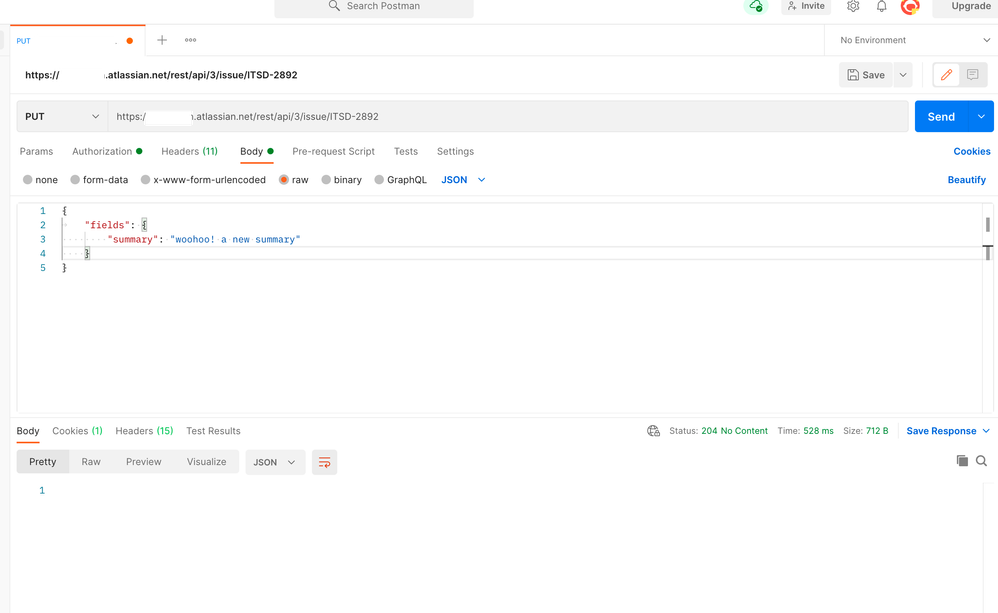
Task: Open the PUT method dropdown
Action: [62, 116]
